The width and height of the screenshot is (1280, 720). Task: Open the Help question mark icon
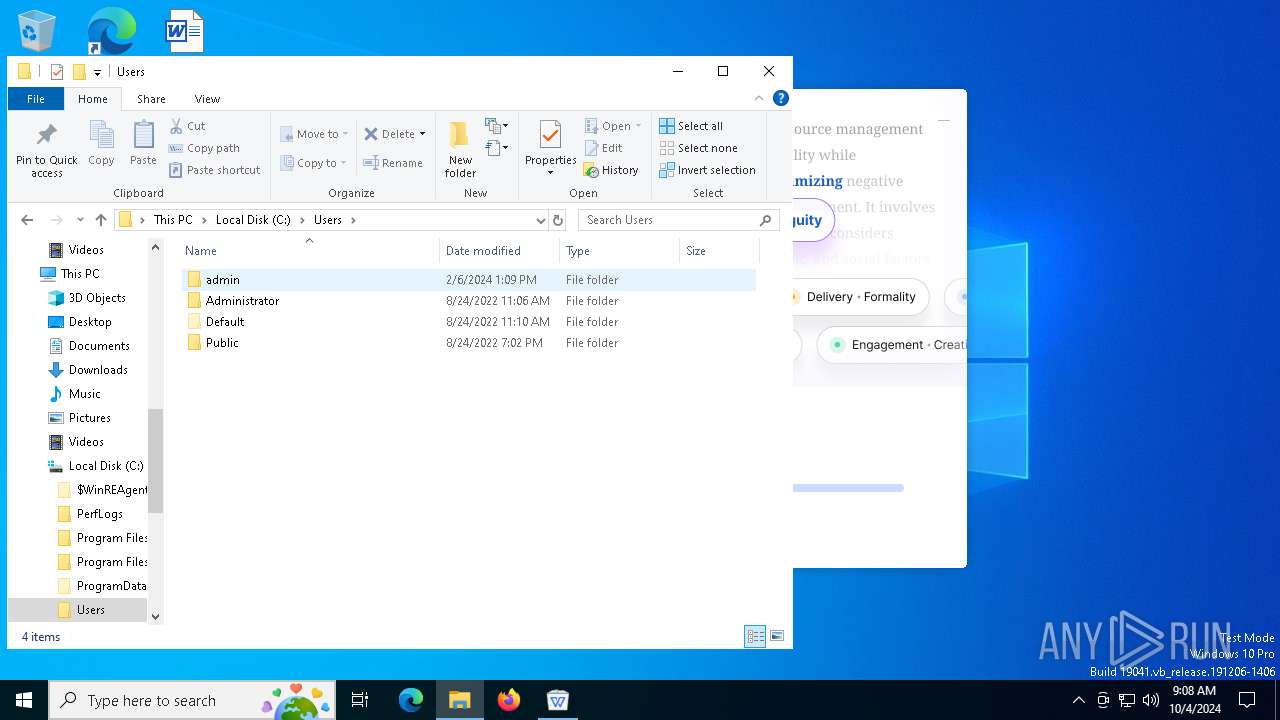pos(781,98)
